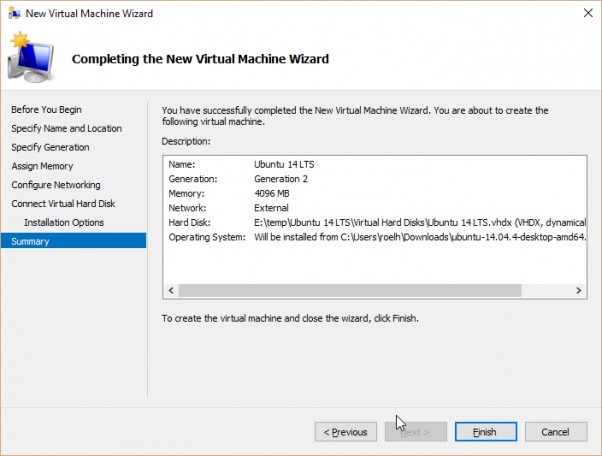Click the Operating System install path text
This screenshot has height=456, width=602.
coord(420,237)
